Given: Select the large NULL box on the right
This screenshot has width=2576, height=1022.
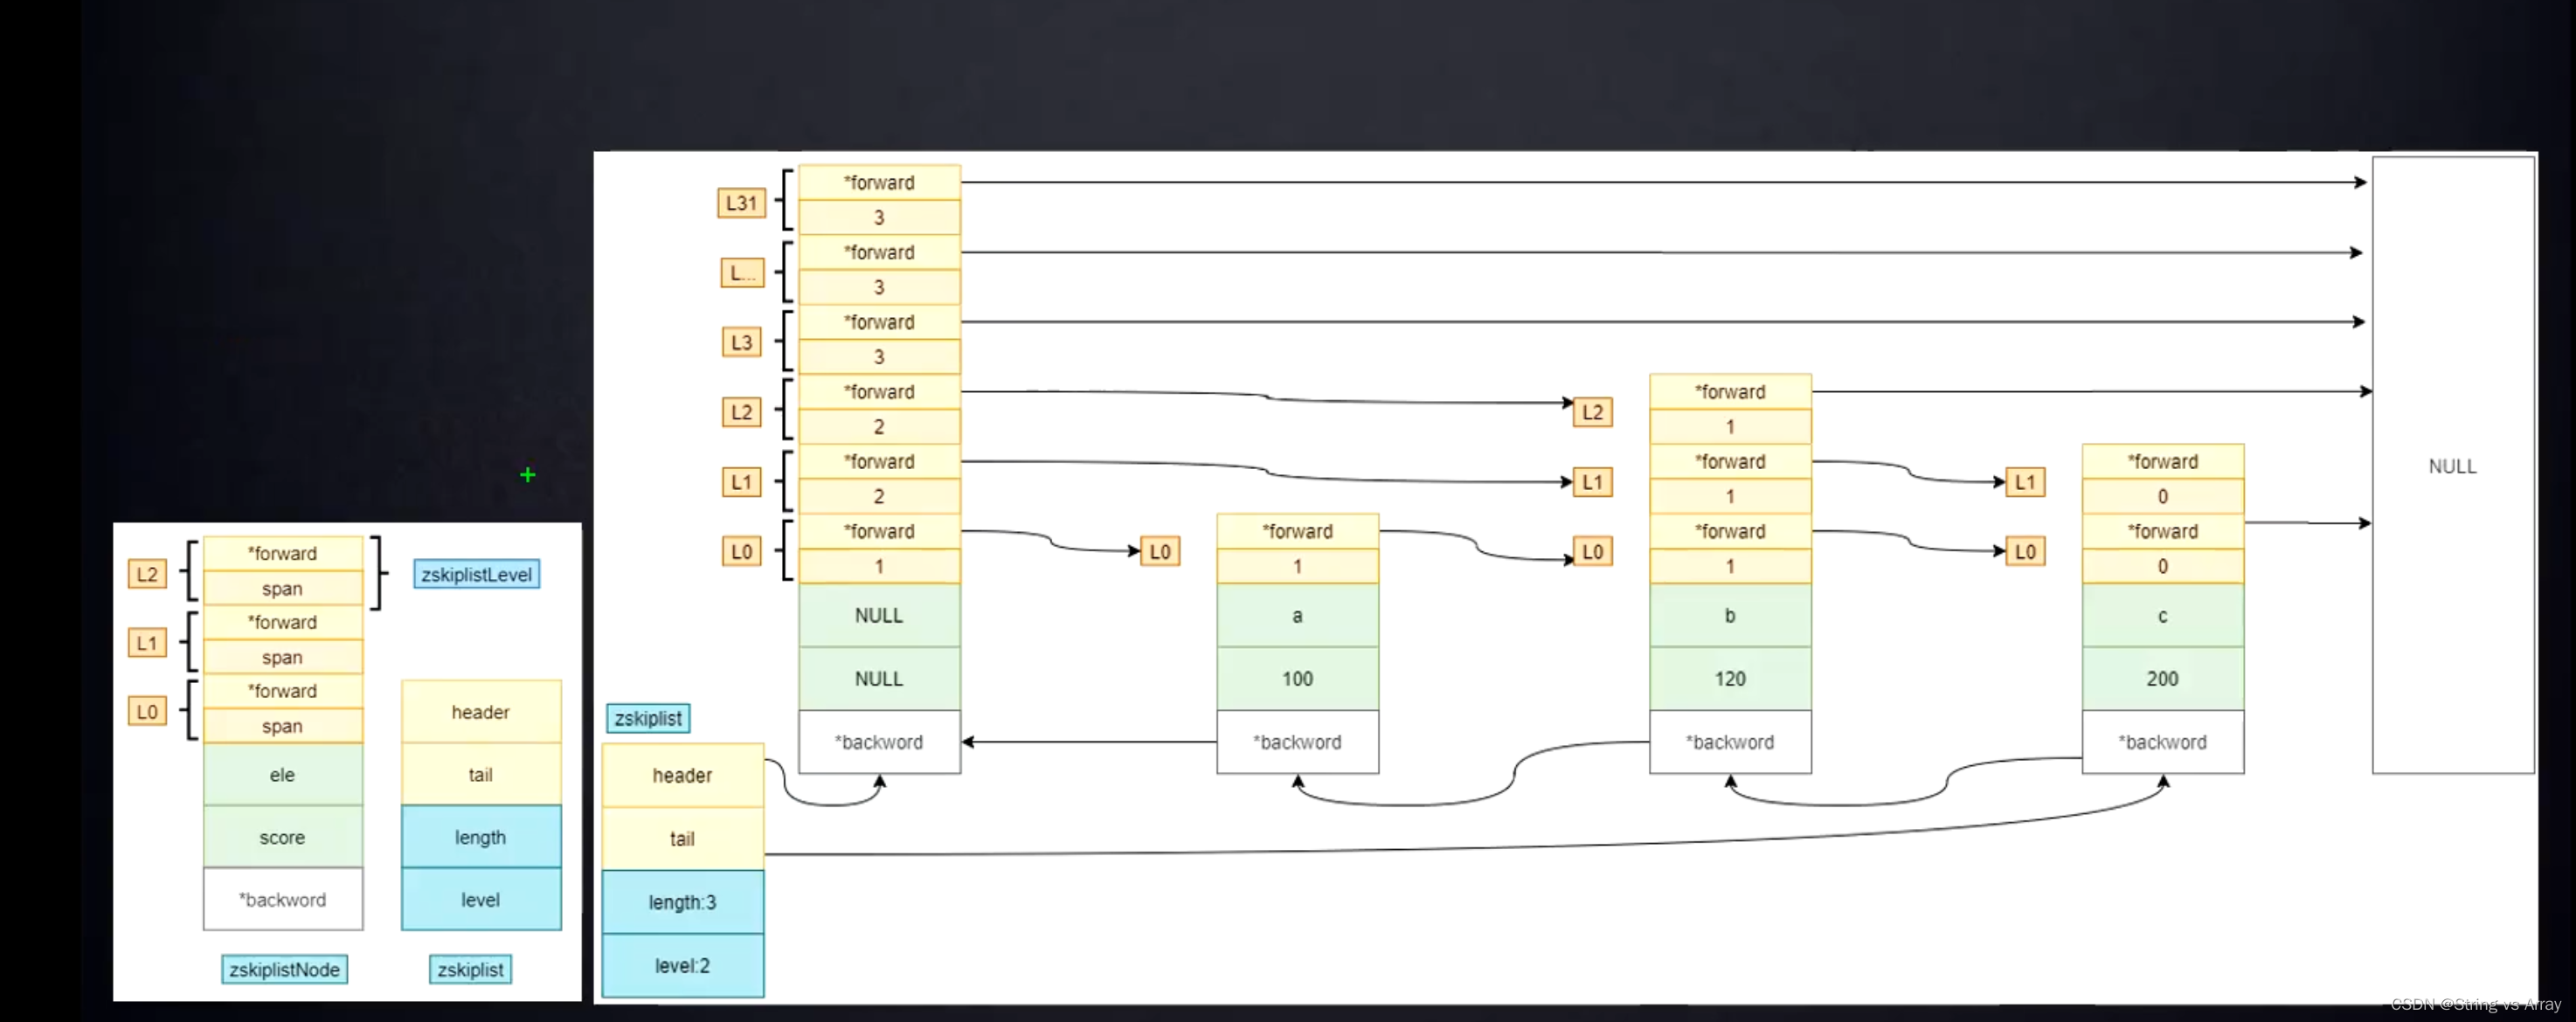Looking at the screenshot, I should pos(2453,465).
